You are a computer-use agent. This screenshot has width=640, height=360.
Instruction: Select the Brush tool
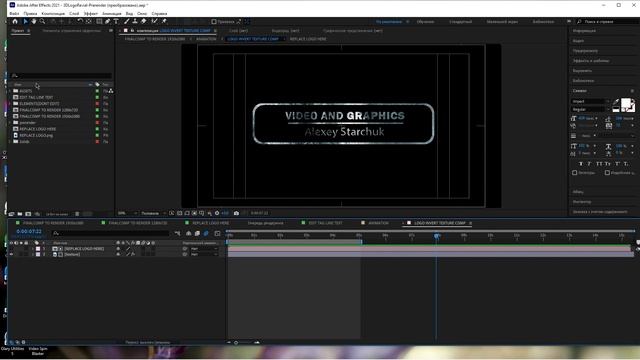[x=127, y=21]
